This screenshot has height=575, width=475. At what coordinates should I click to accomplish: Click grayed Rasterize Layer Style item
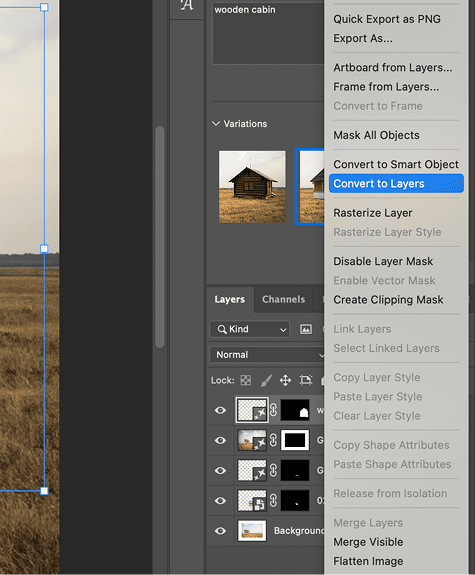click(x=387, y=232)
